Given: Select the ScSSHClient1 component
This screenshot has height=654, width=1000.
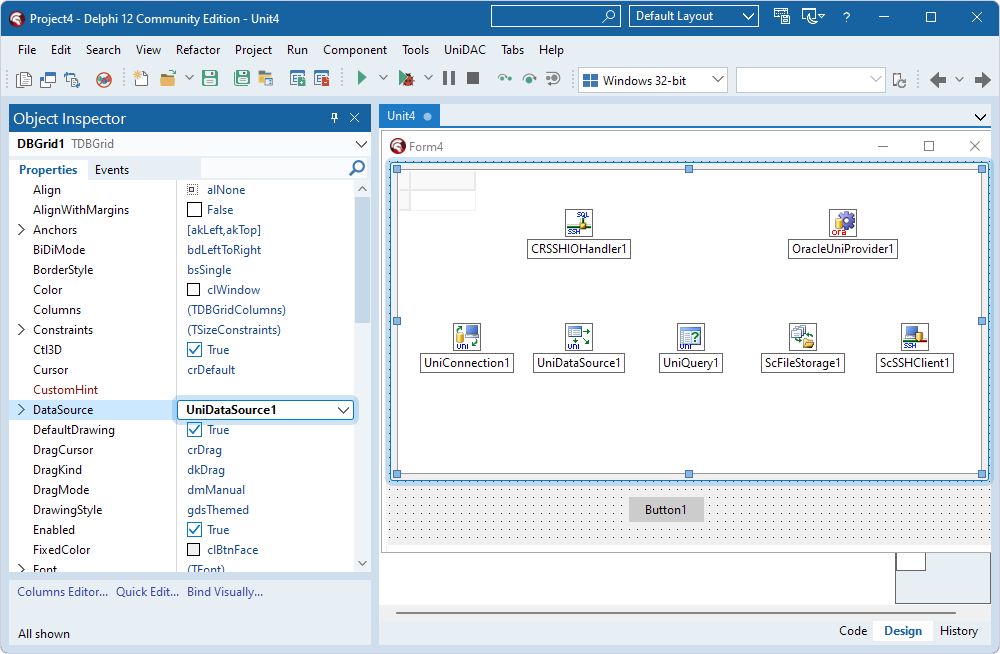Looking at the screenshot, I should click(x=914, y=337).
